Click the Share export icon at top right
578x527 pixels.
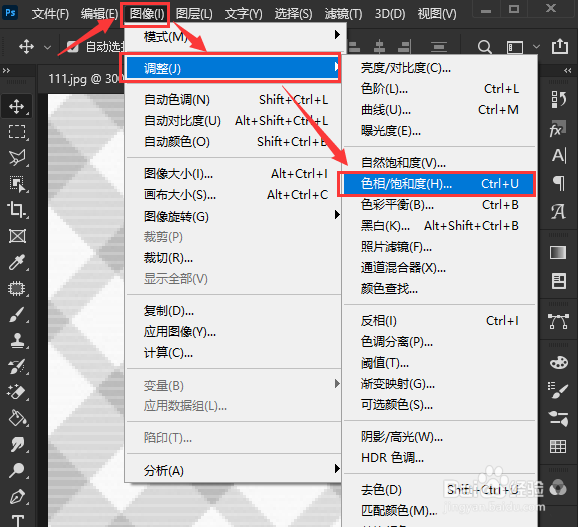click(560, 46)
